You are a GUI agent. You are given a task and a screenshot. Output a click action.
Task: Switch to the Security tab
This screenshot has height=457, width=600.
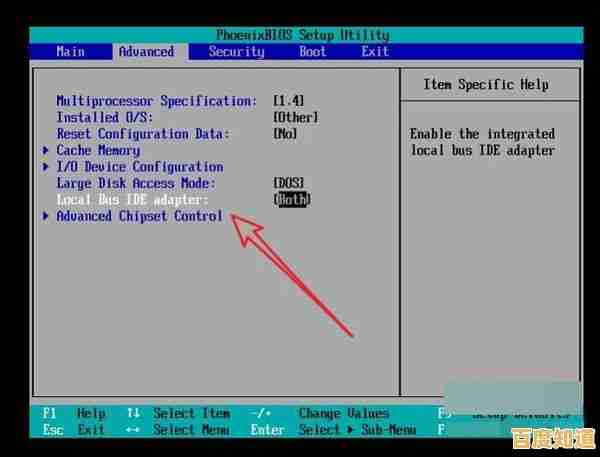[x=236, y=52]
